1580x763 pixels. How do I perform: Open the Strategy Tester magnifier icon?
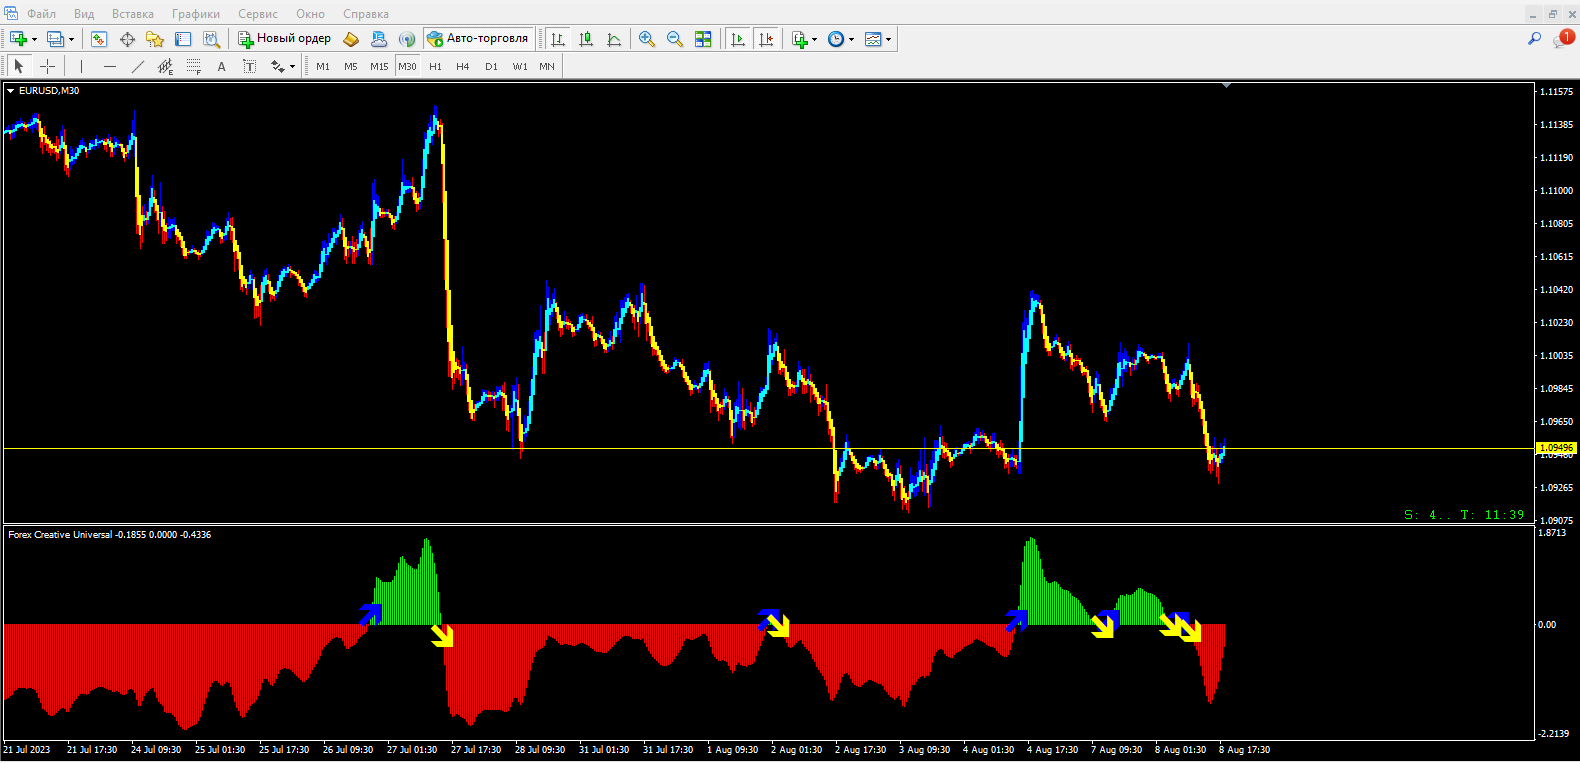pos(211,39)
